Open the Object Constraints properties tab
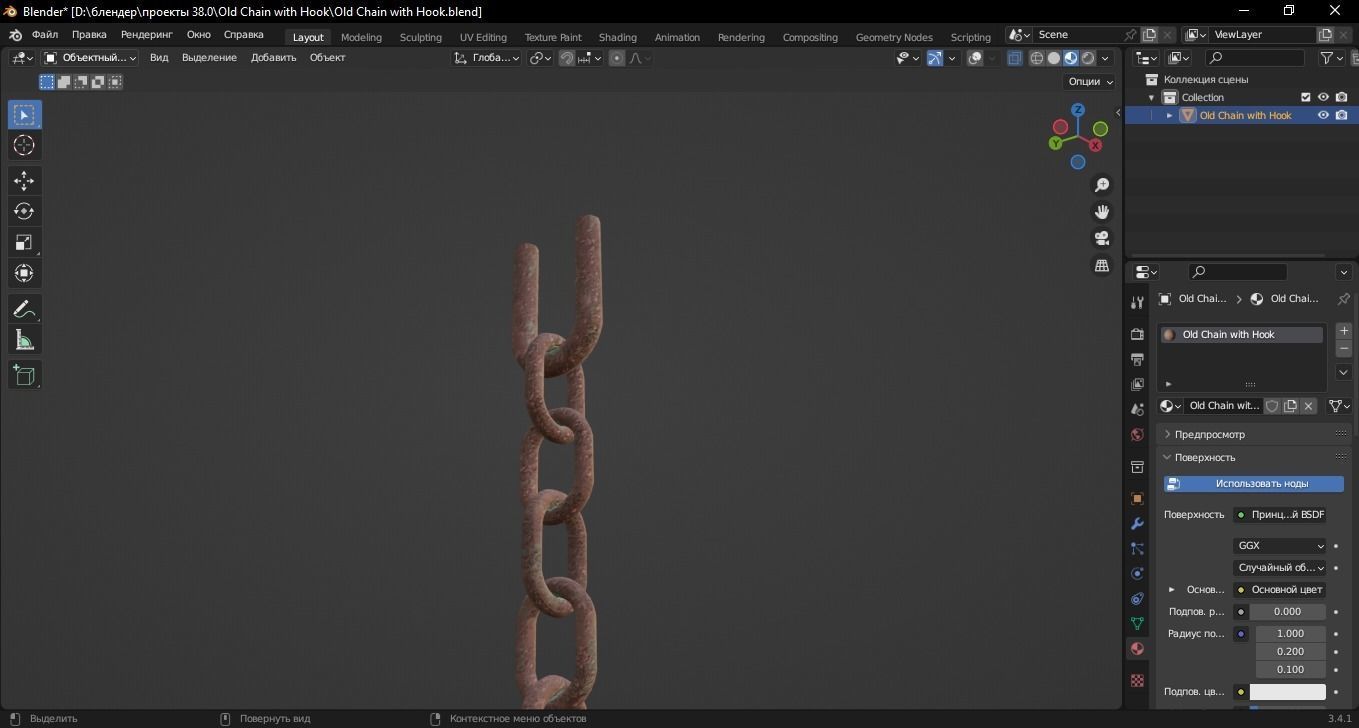 1137,598
